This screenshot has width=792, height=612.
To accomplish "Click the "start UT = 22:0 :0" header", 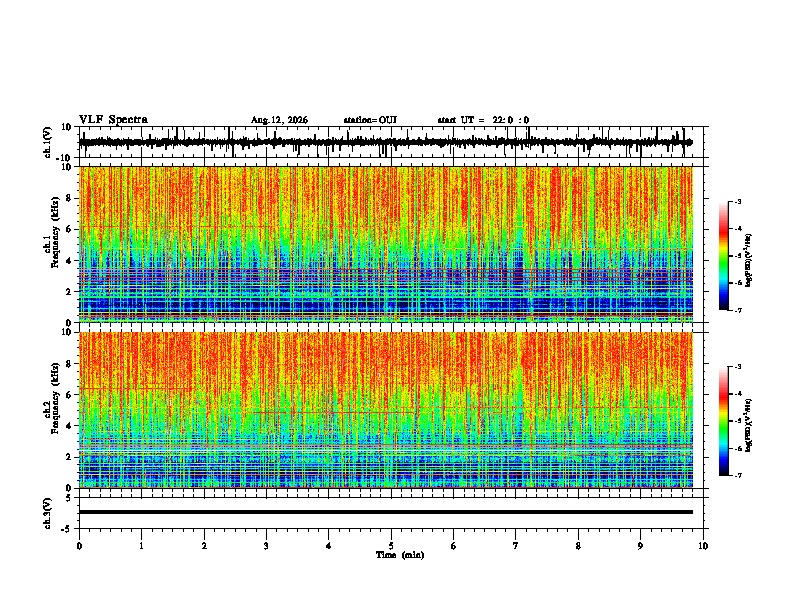I will (x=483, y=120).
